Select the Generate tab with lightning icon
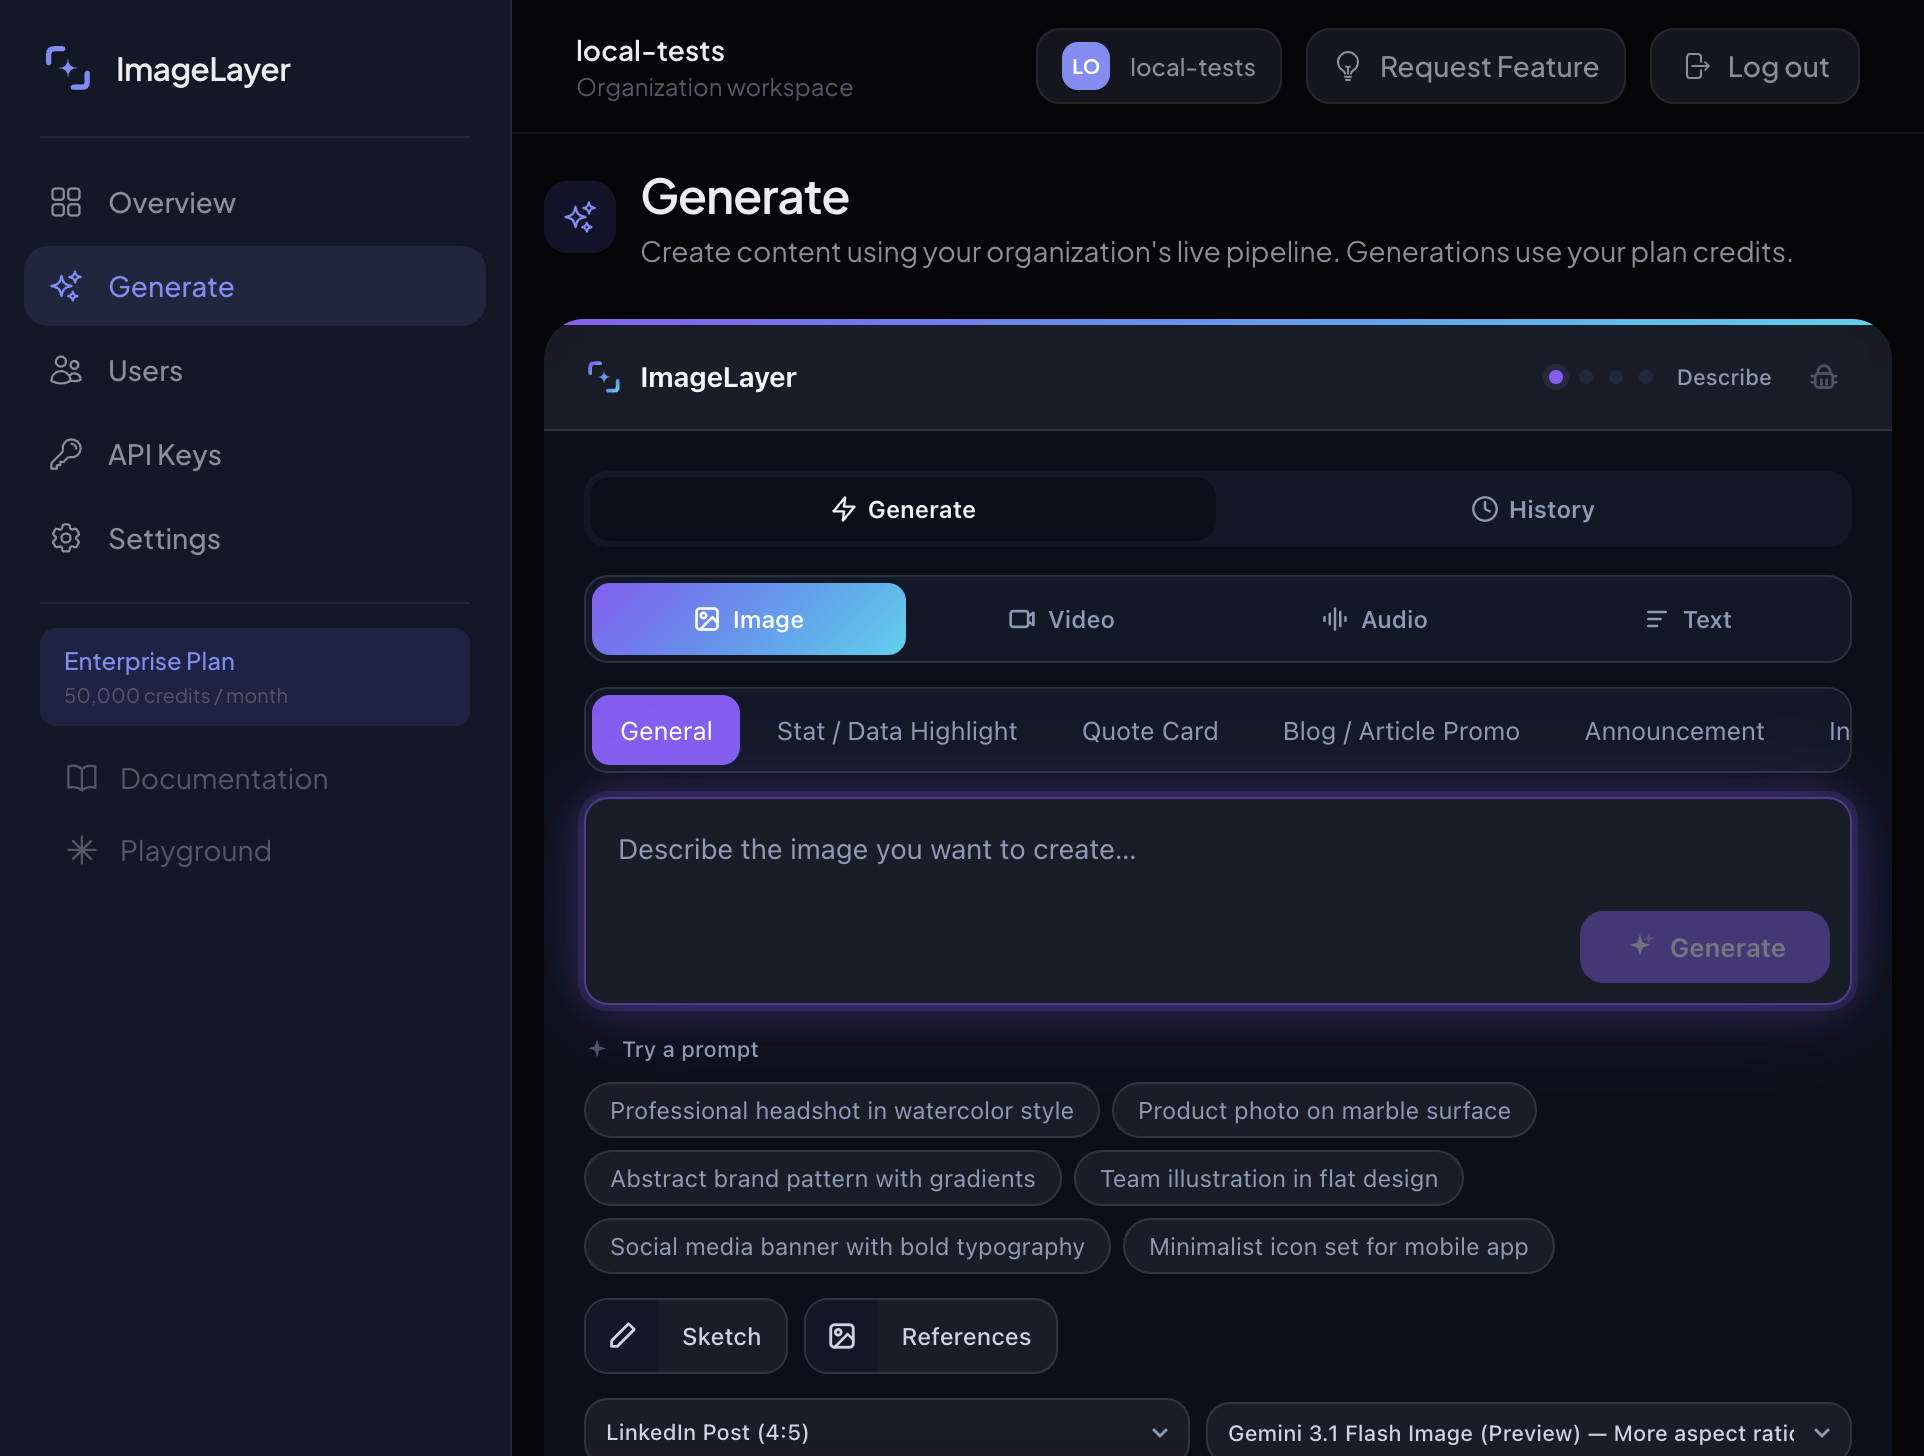This screenshot has width=1924, height=1456. point(903,509)
